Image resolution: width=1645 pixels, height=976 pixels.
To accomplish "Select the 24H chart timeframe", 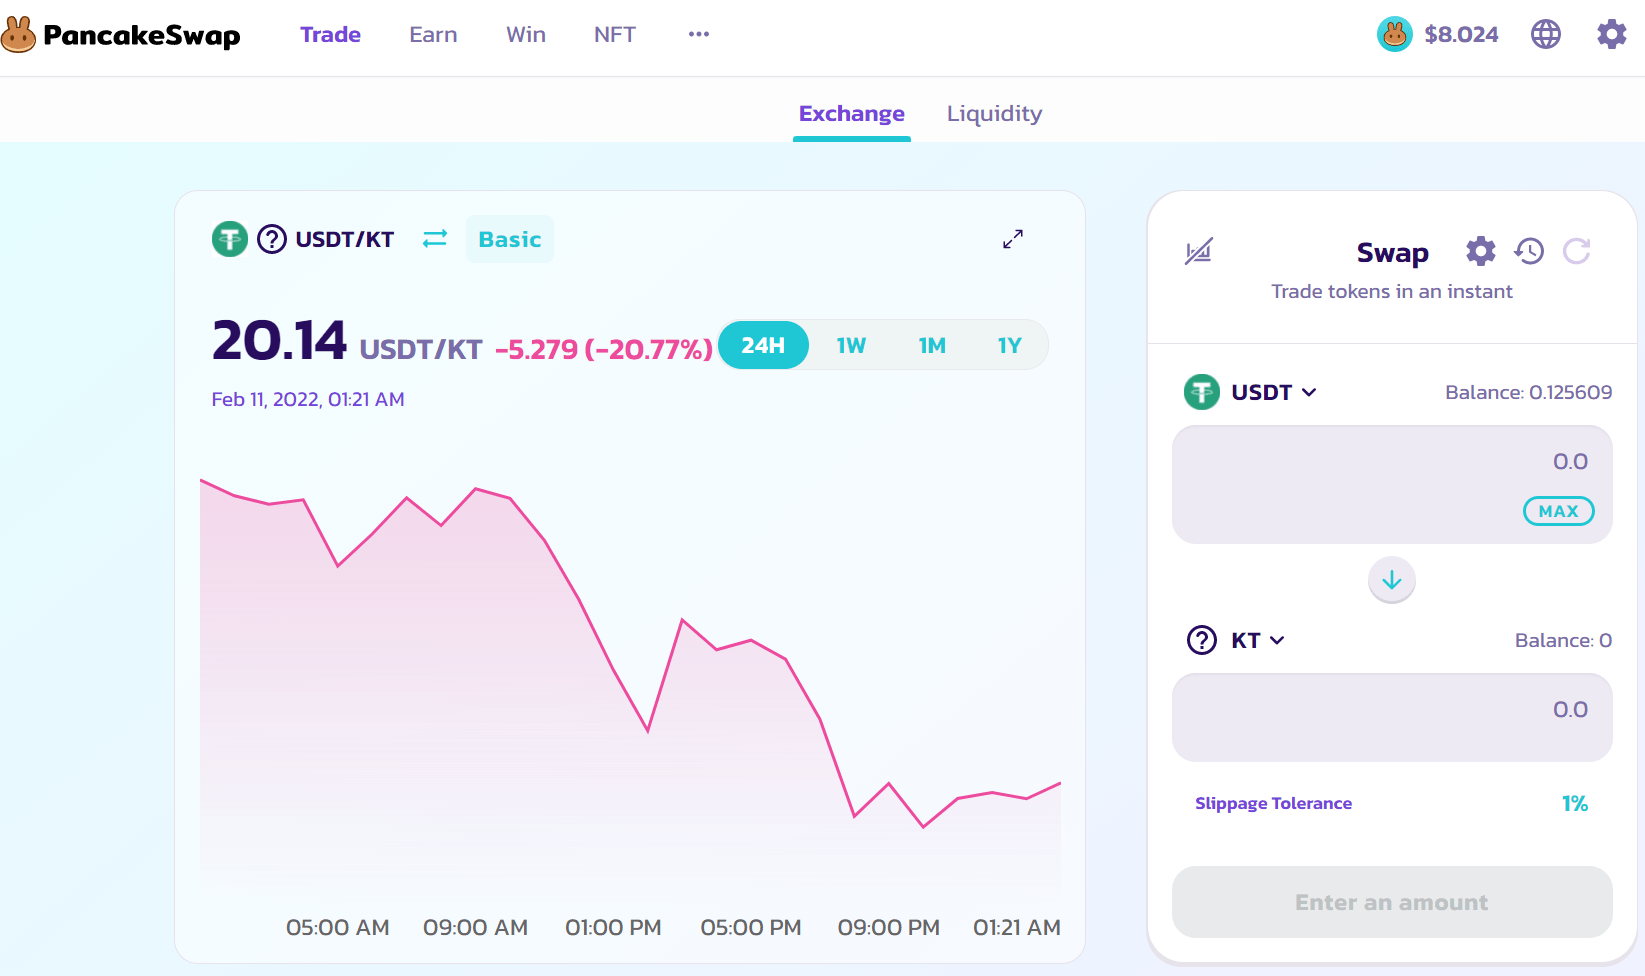I will pyautogui.click(x=763, y=346).
